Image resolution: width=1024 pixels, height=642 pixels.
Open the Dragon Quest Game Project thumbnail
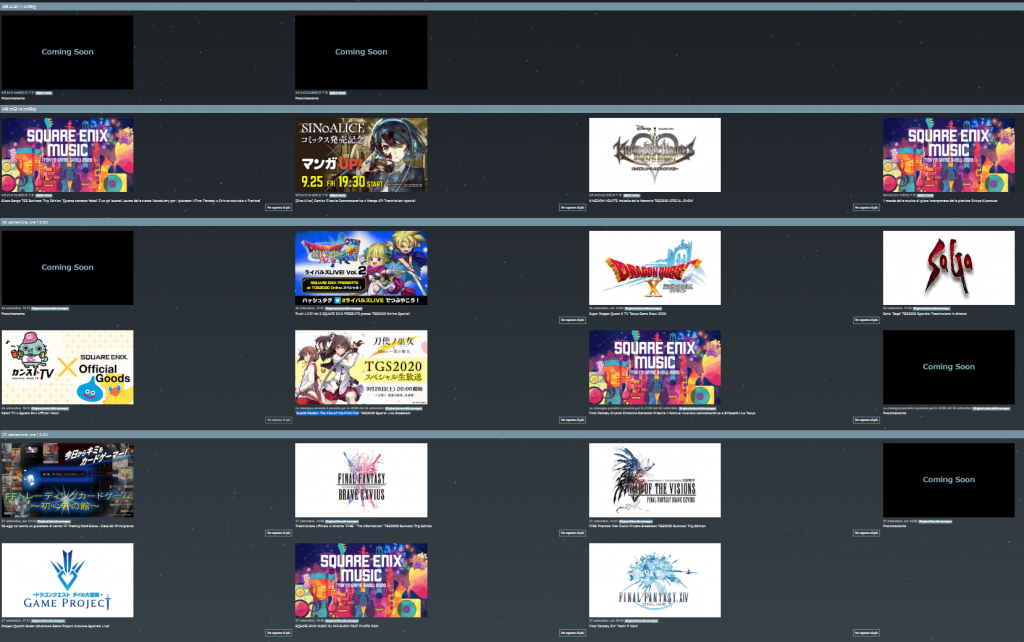point(67,580)
